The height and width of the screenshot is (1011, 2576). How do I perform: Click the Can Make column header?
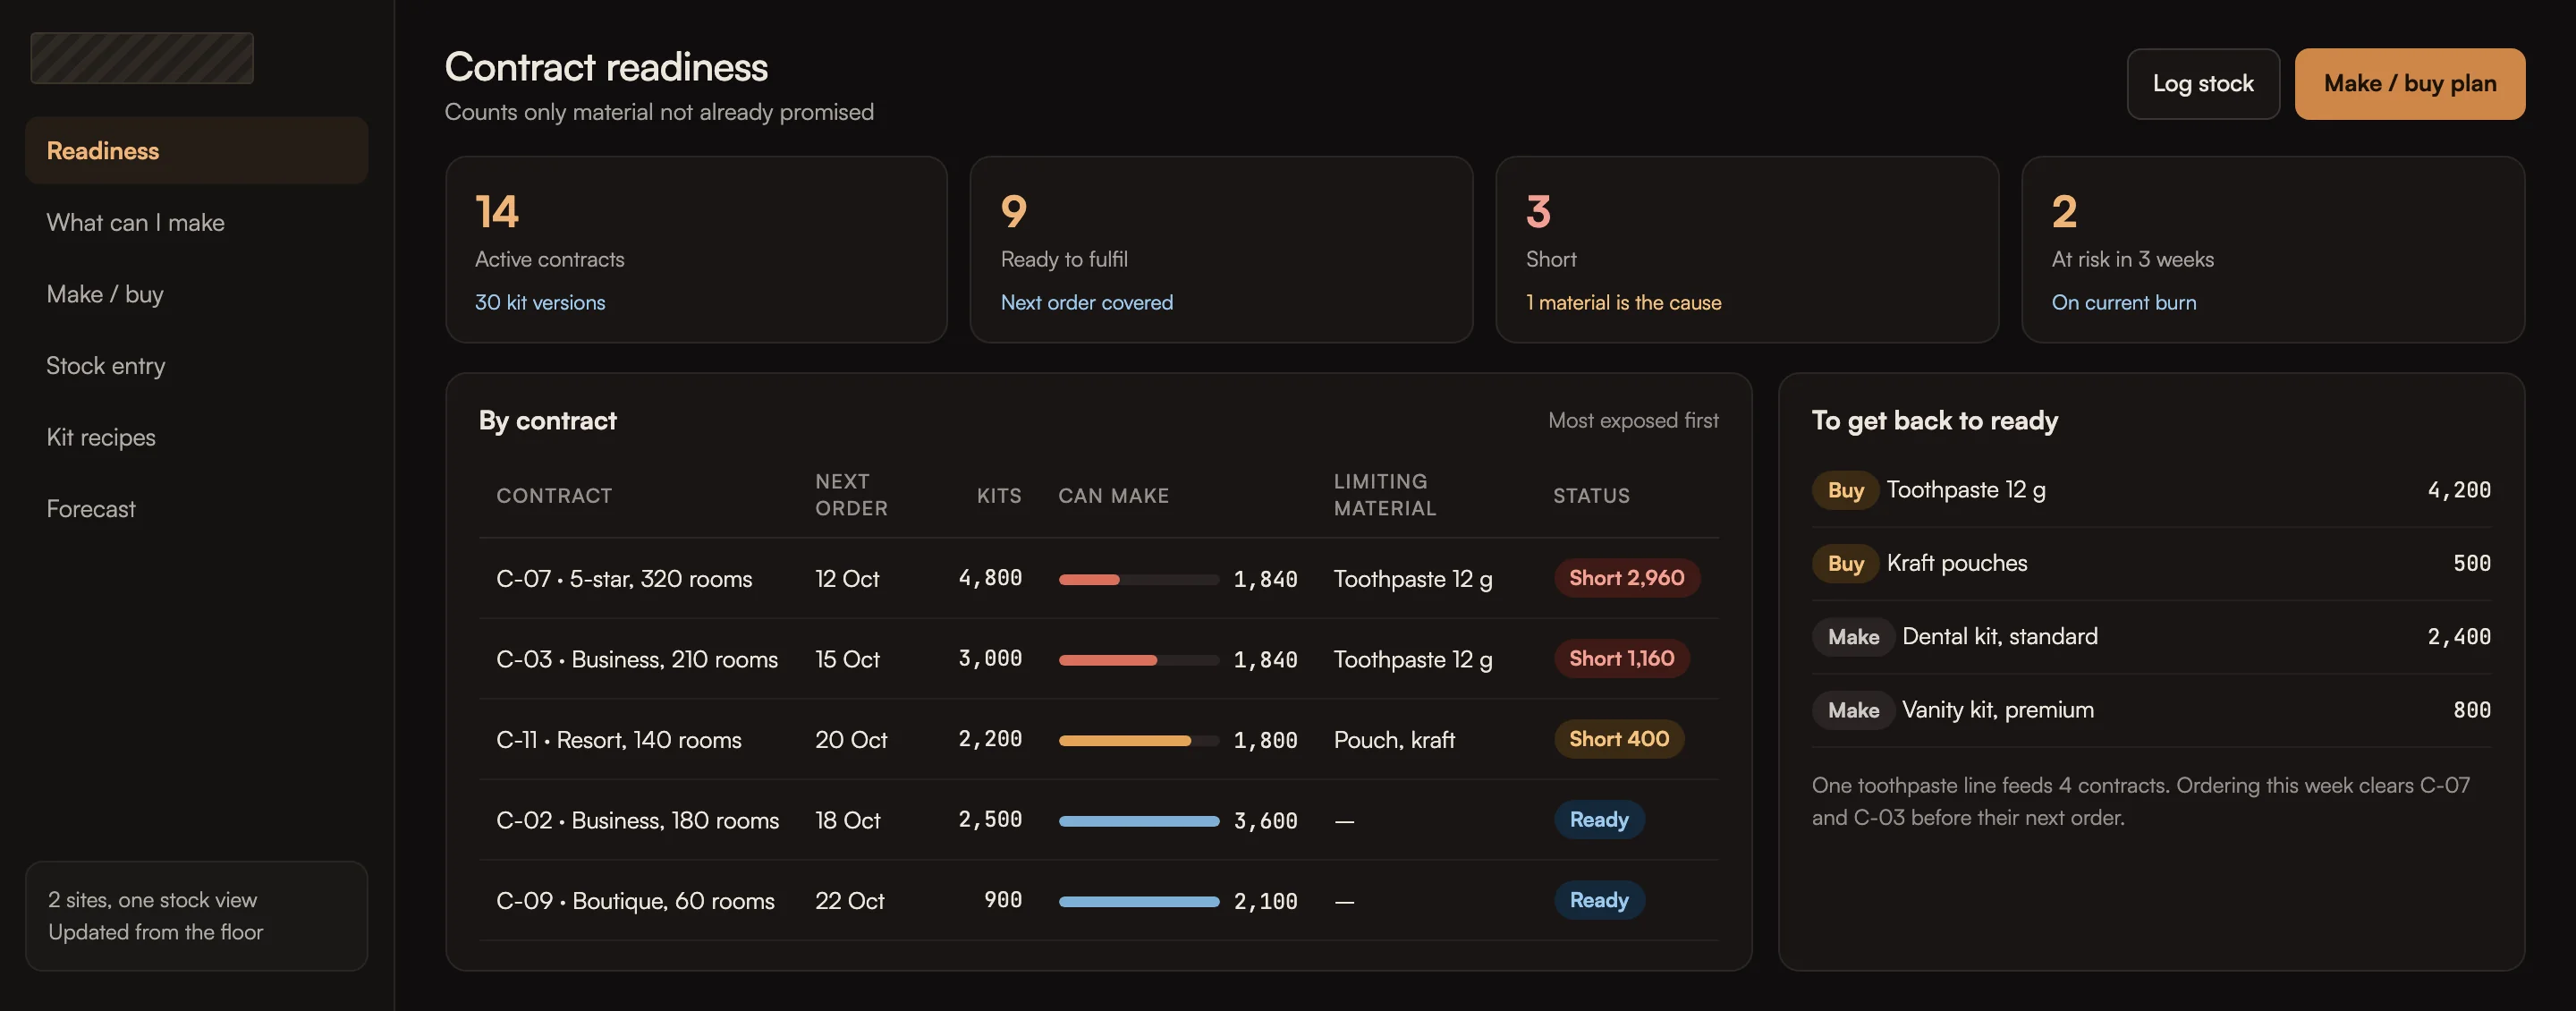pyautogui.click(x=1113, y=496)
